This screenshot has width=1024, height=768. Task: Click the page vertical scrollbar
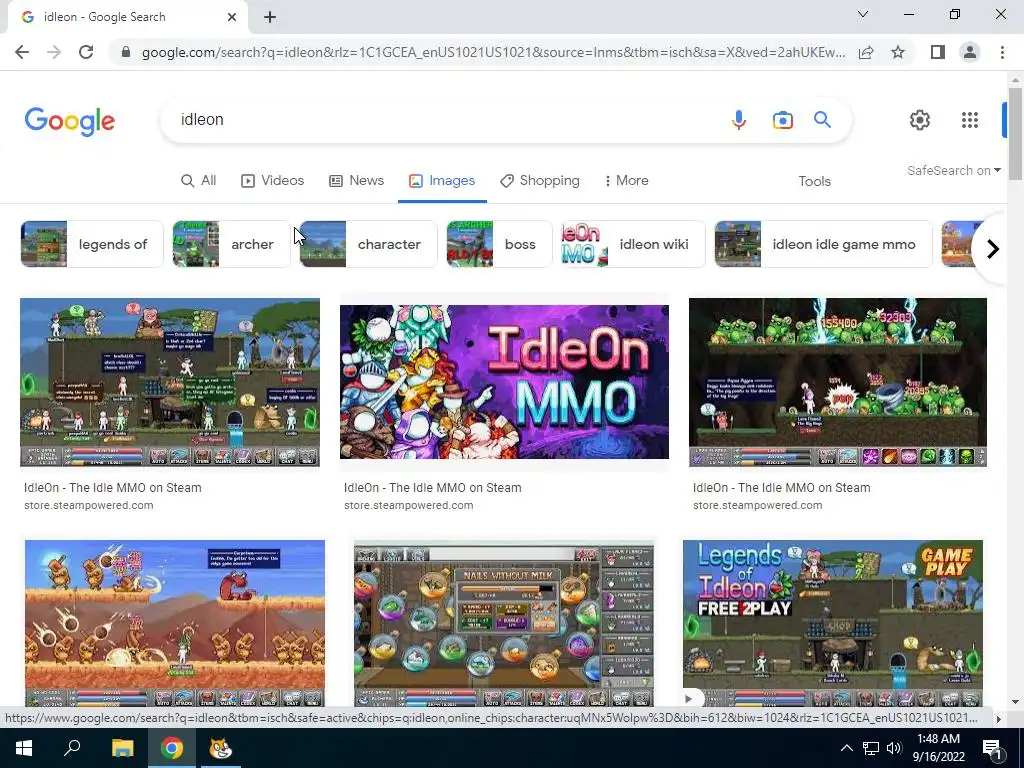[x=1015, y=134]
